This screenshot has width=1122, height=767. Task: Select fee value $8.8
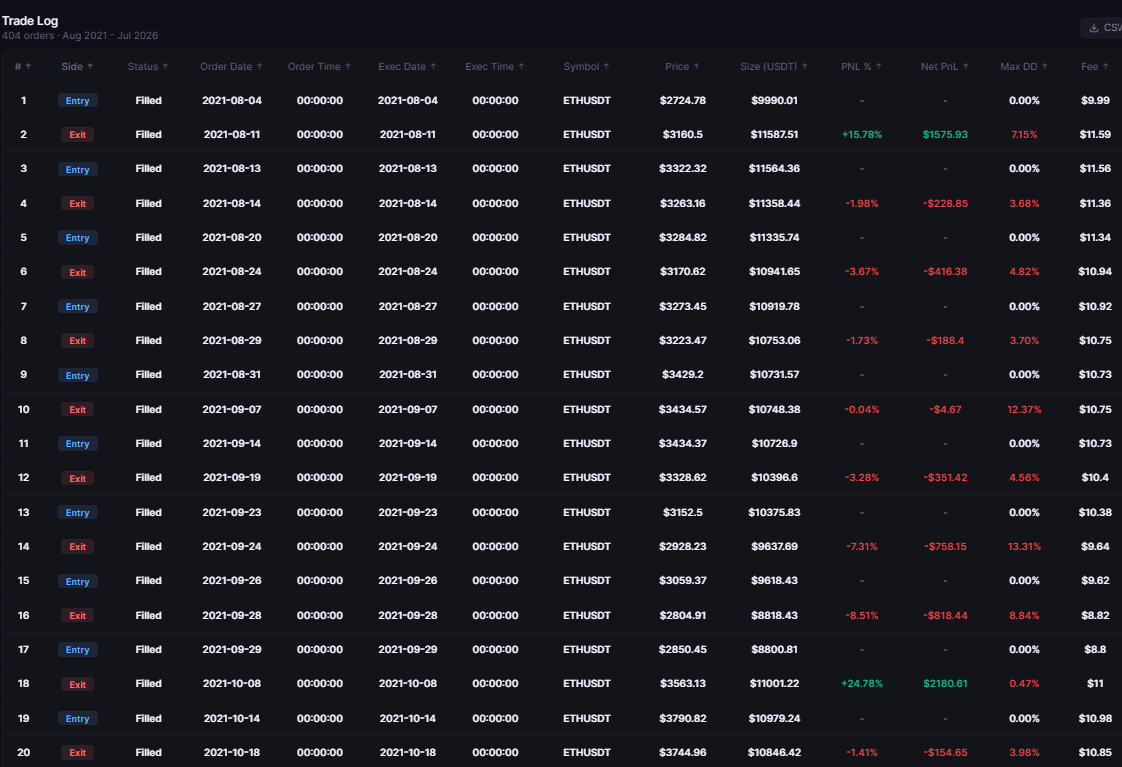pyautogui.click(x=1095, y=650)
